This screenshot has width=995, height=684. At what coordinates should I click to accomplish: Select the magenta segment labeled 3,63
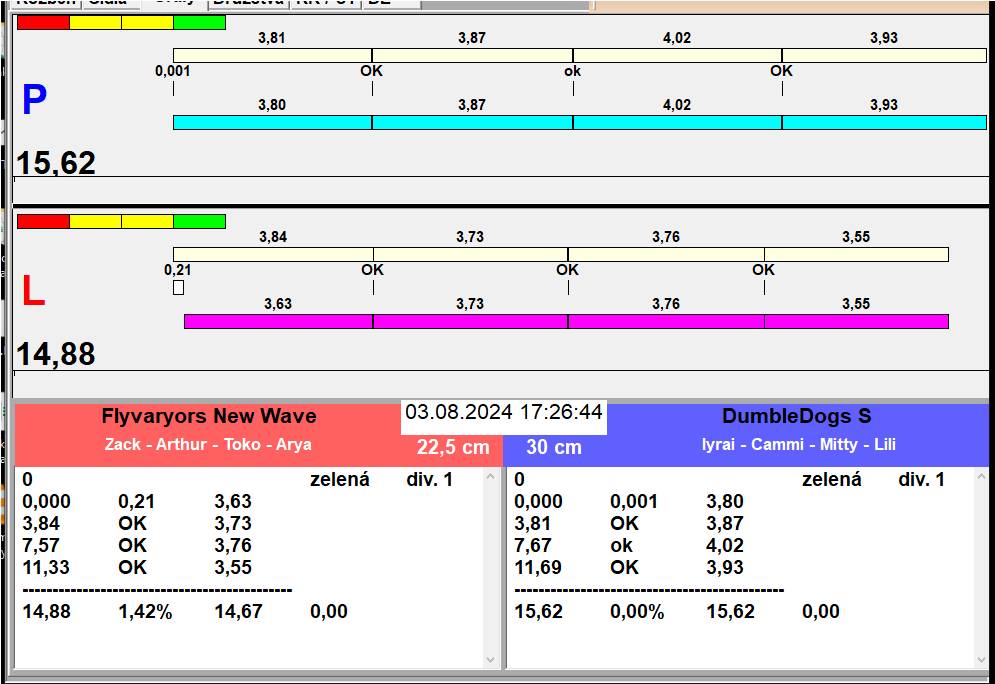point(278,321)
